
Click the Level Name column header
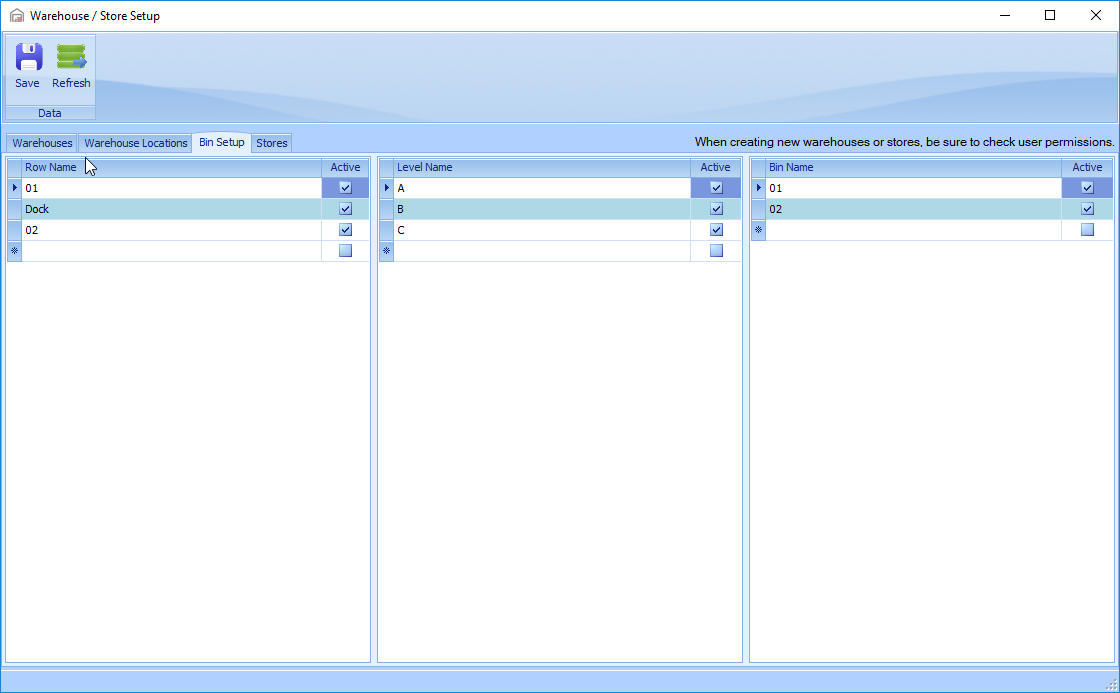[540, 167]
